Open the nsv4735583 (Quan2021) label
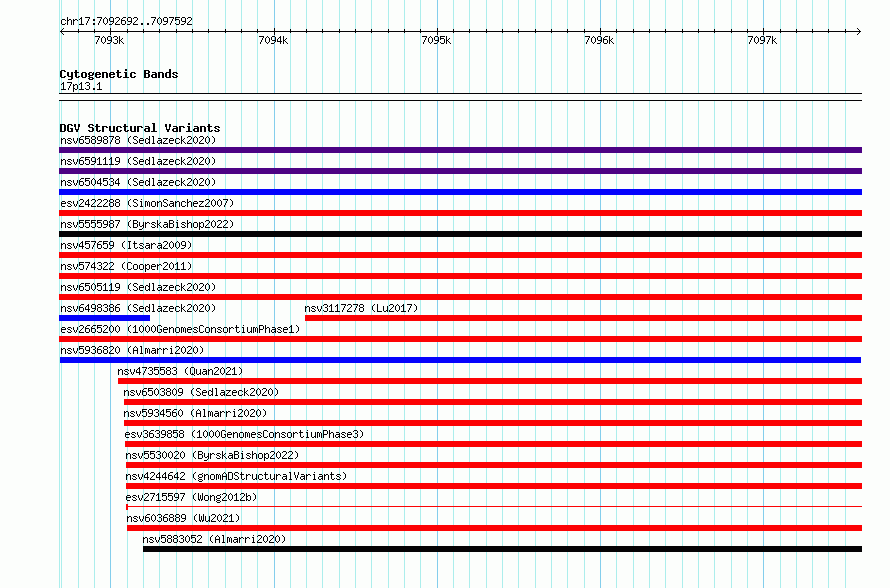 [180, 371]
